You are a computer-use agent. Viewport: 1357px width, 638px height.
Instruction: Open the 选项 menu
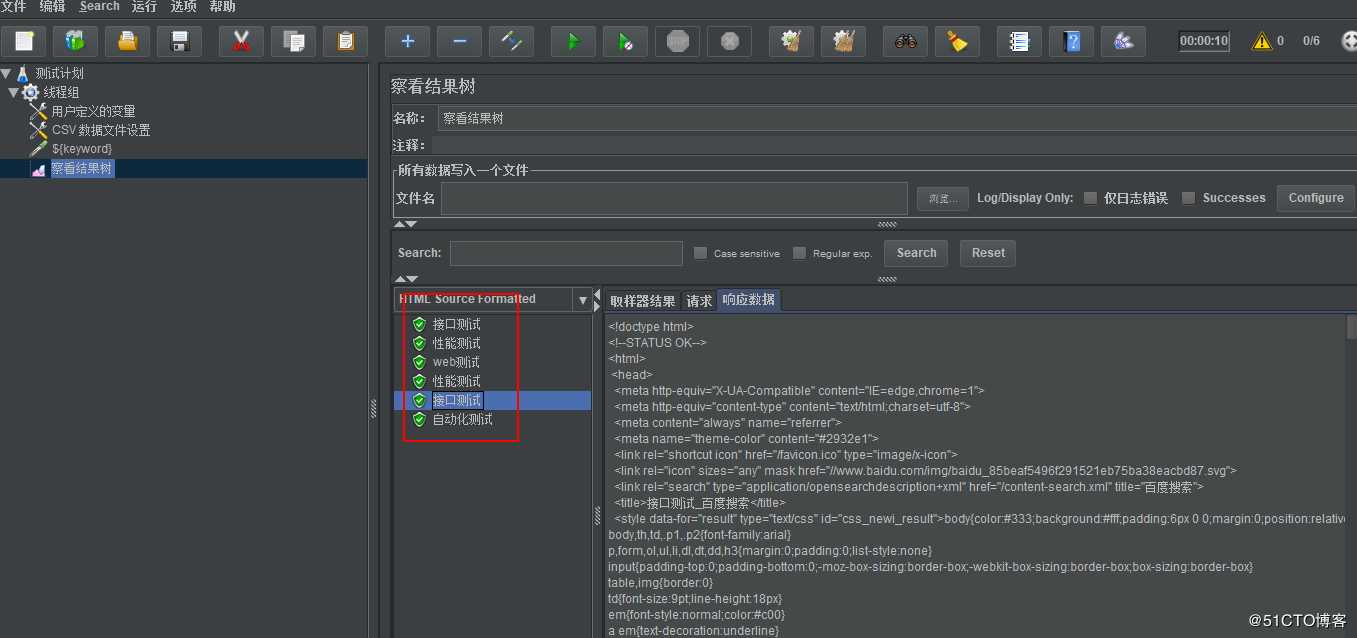tap(184, 6)
